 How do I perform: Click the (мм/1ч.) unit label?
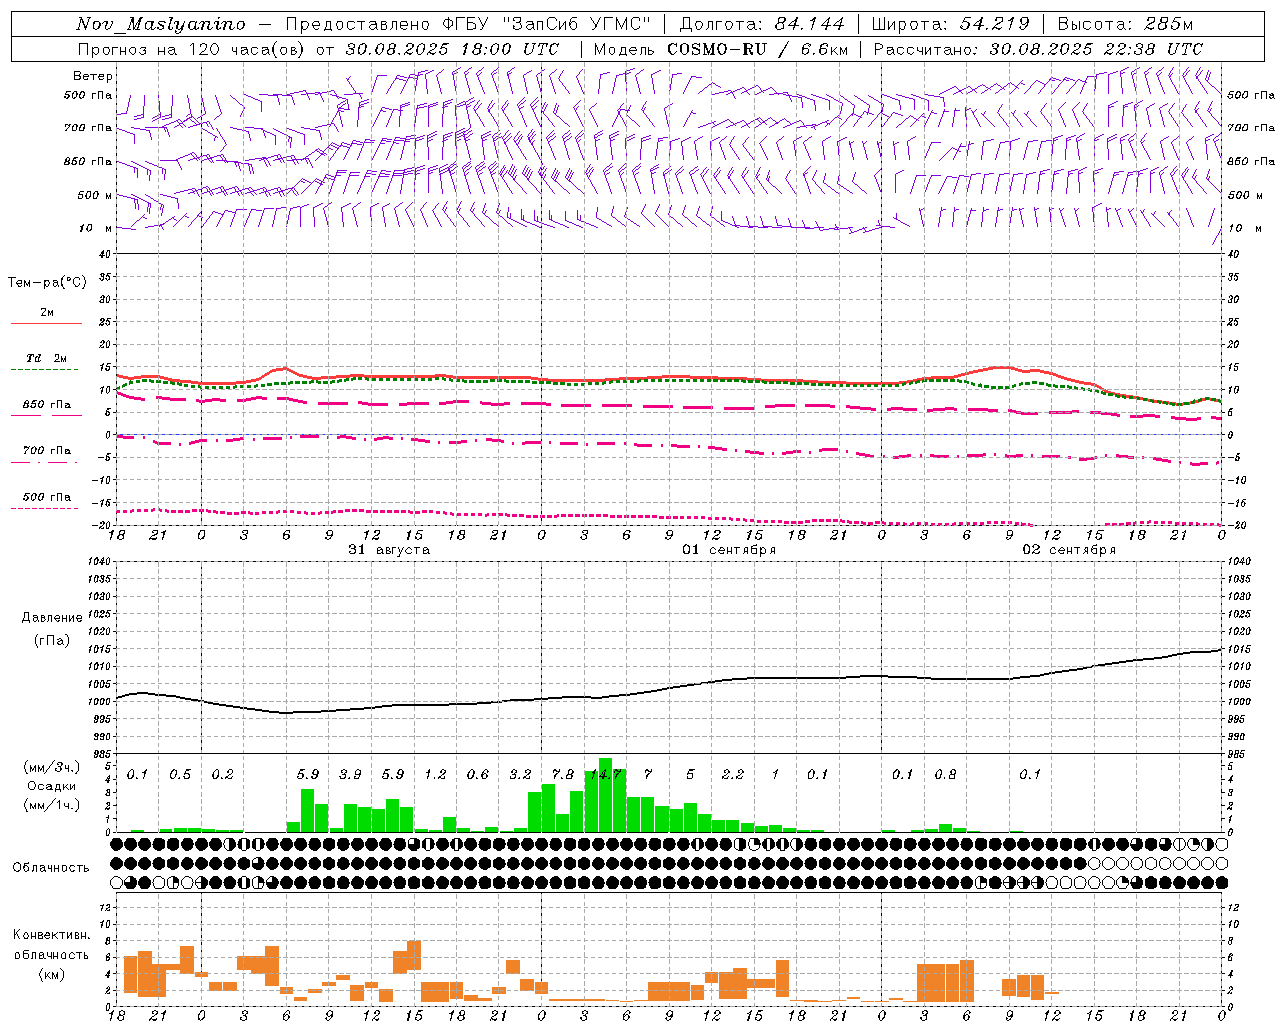click(x=51, y=805)
